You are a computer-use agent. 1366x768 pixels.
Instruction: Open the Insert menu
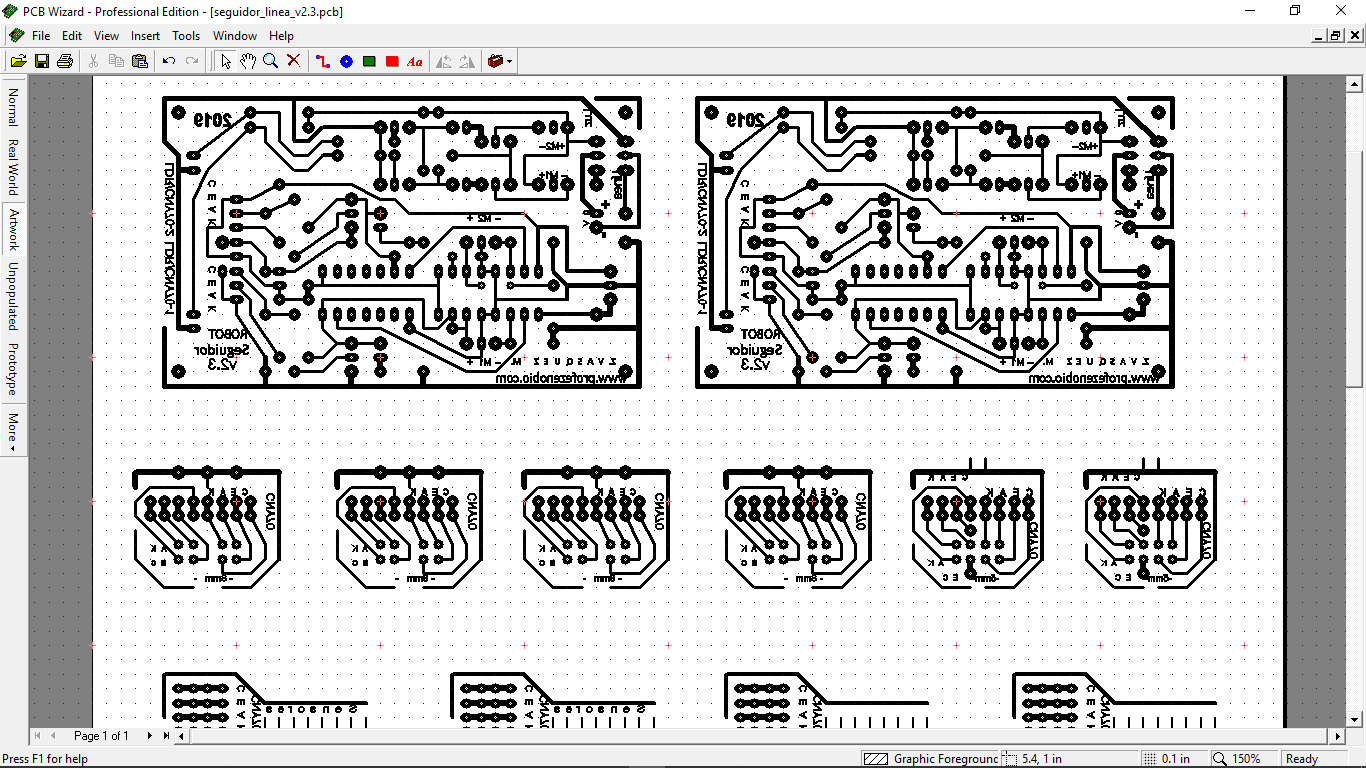pyautogui.click(x=145, y=35)
